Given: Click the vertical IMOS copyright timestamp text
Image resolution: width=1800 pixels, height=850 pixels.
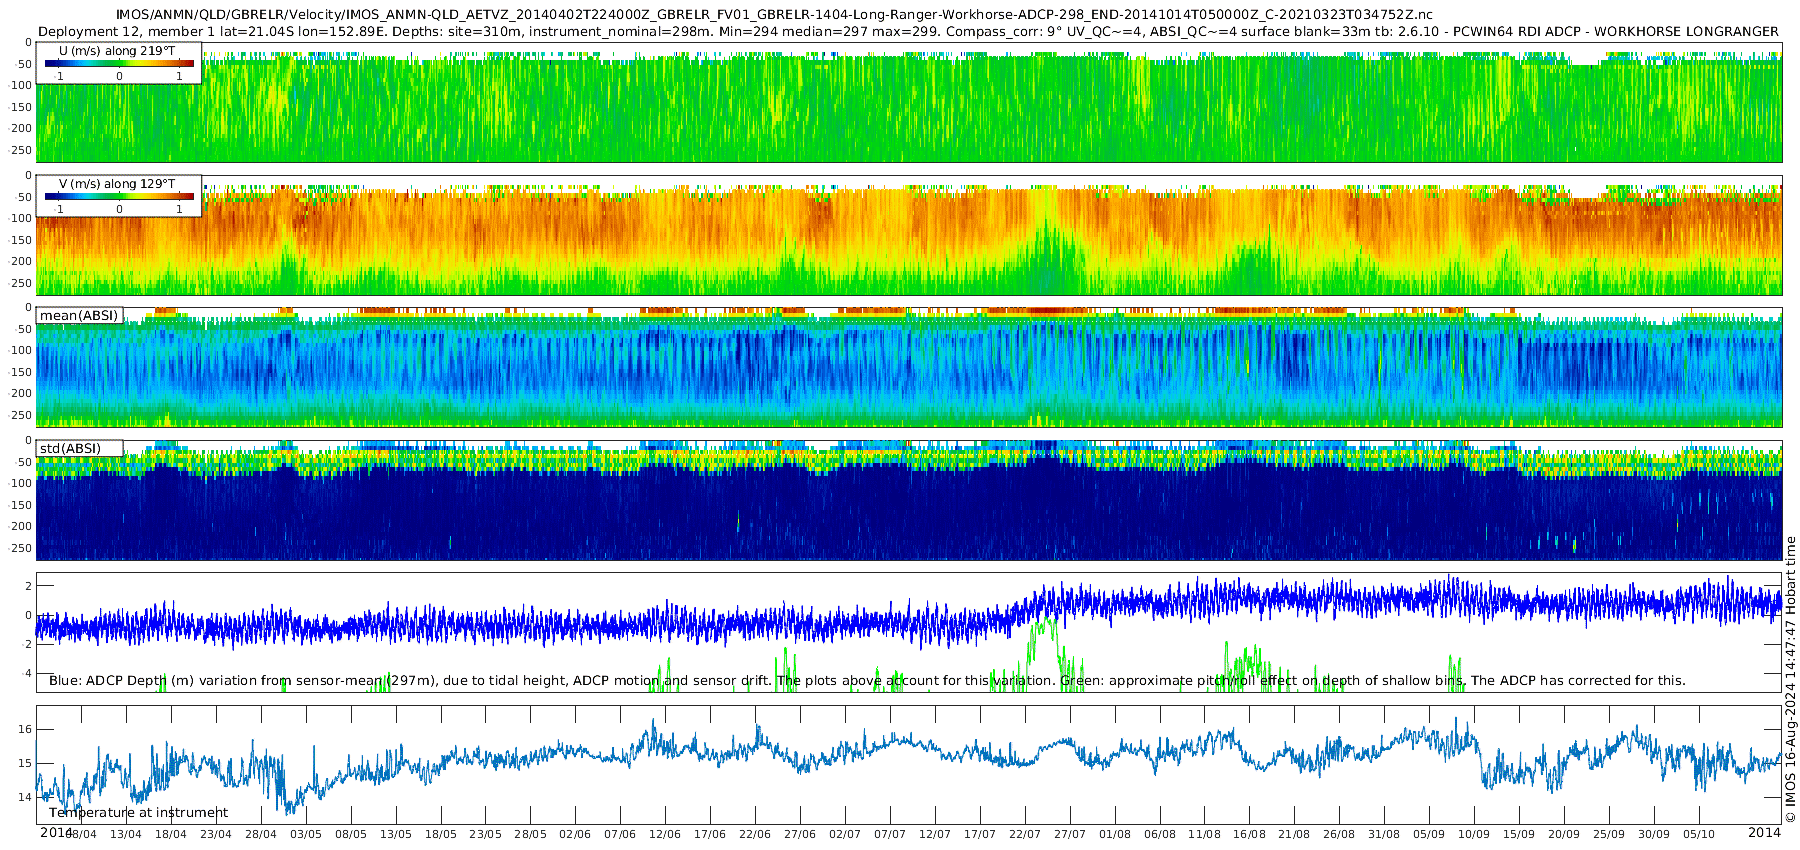Looking at the screenshot, I should (x=1791, y=680).
